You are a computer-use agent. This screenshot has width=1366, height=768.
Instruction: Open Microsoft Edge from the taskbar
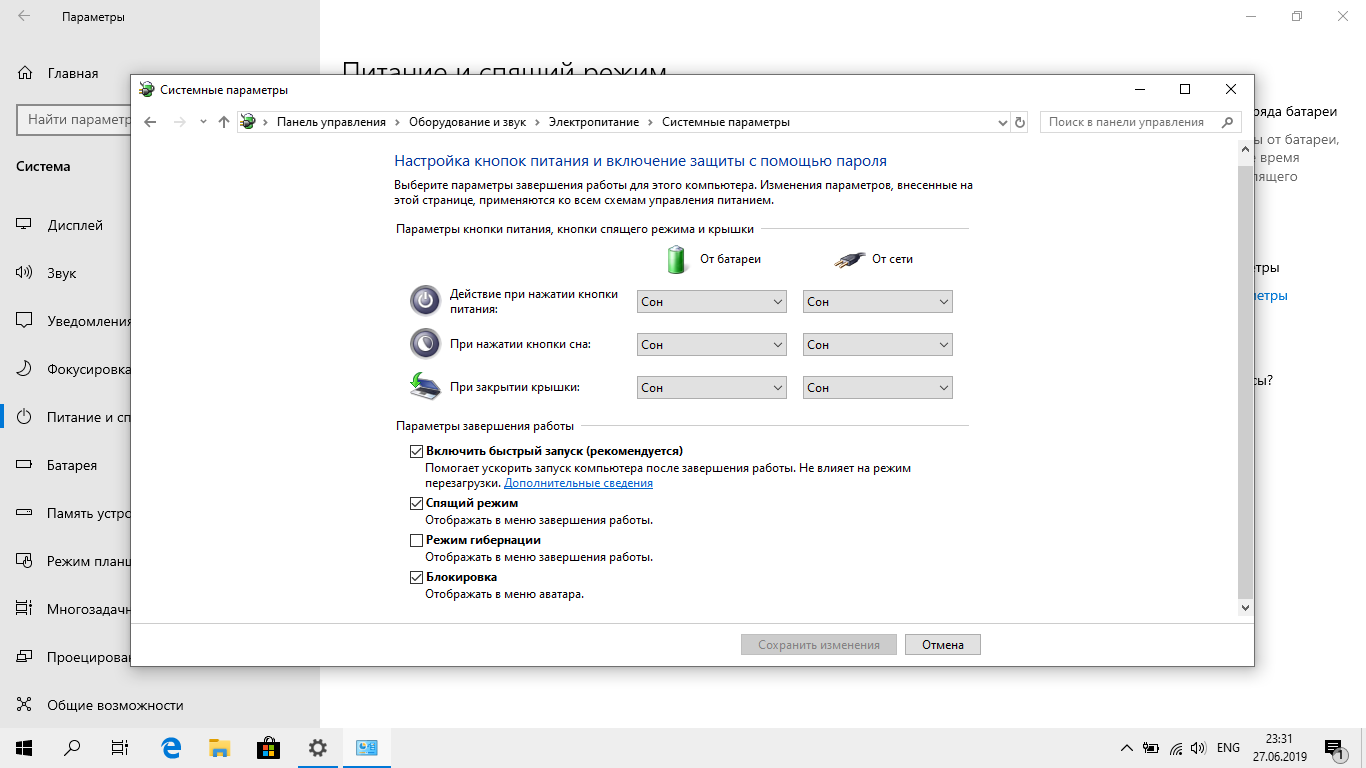click(x=171, y=747)
